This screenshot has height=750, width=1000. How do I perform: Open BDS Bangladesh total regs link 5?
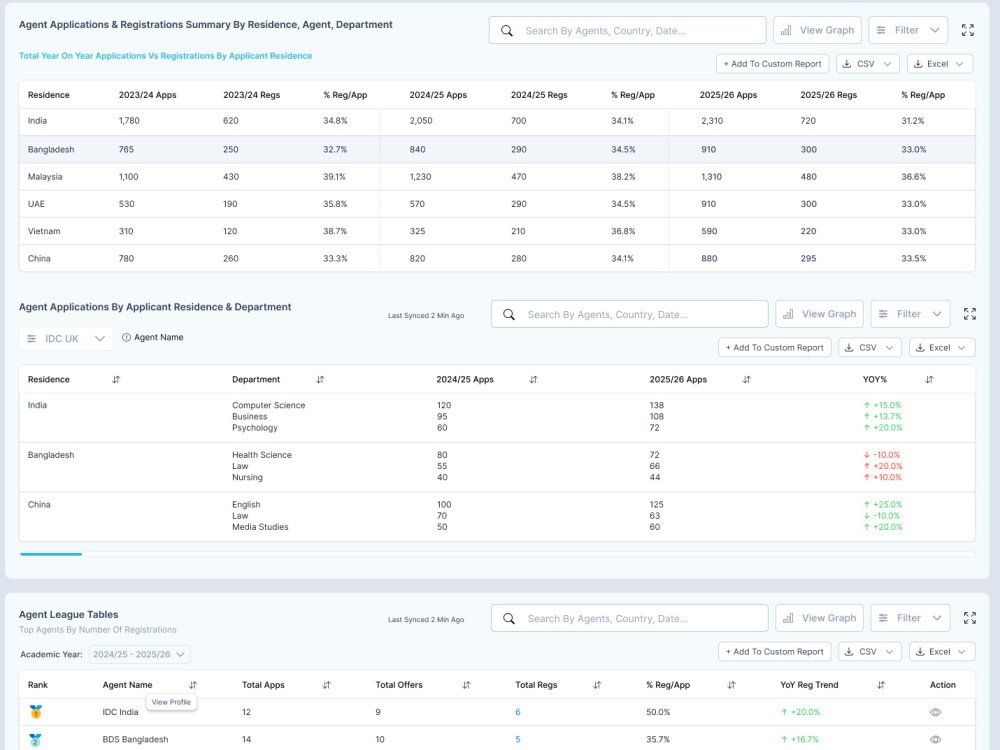coord(518,740)
